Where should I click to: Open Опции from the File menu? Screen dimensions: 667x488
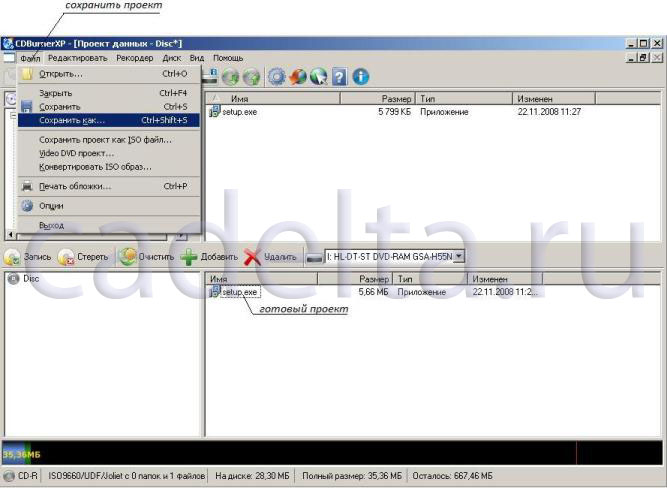point(51,206)
